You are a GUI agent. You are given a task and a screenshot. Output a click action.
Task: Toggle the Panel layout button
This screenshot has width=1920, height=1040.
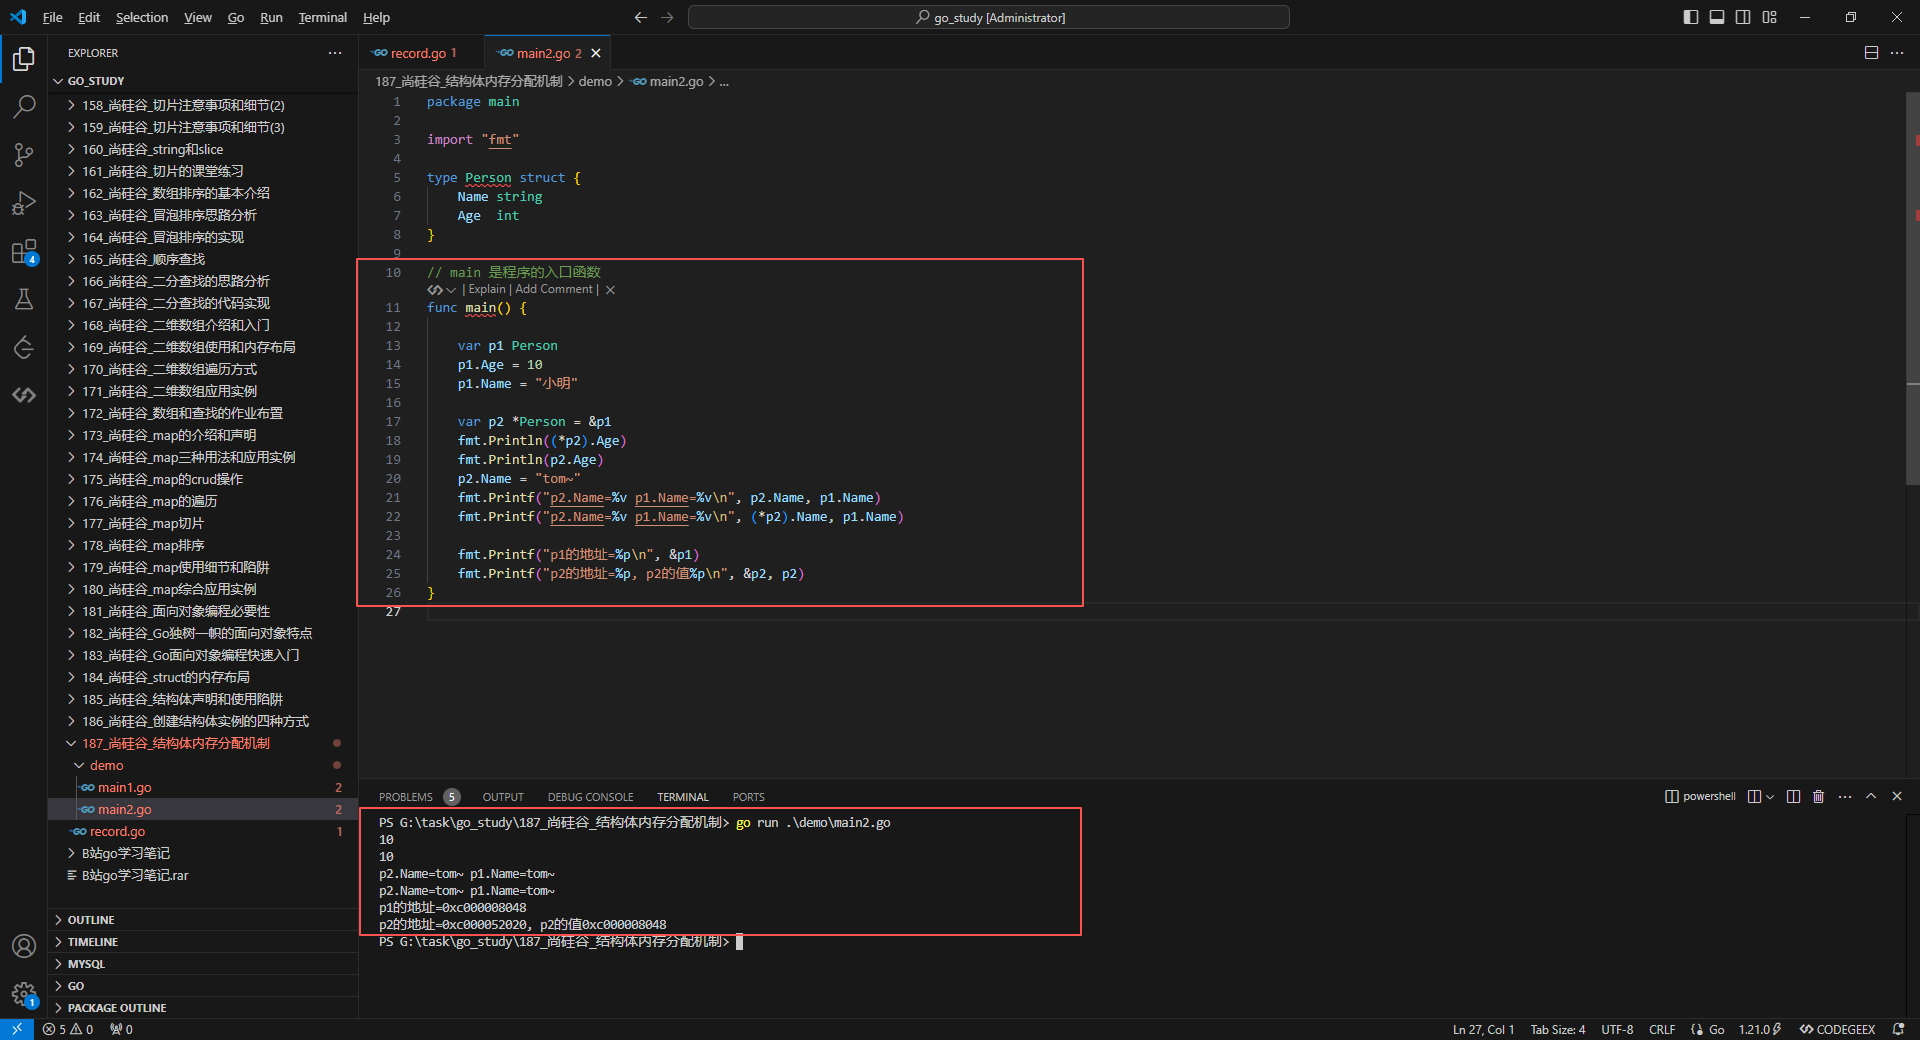tap(1717, 17)
